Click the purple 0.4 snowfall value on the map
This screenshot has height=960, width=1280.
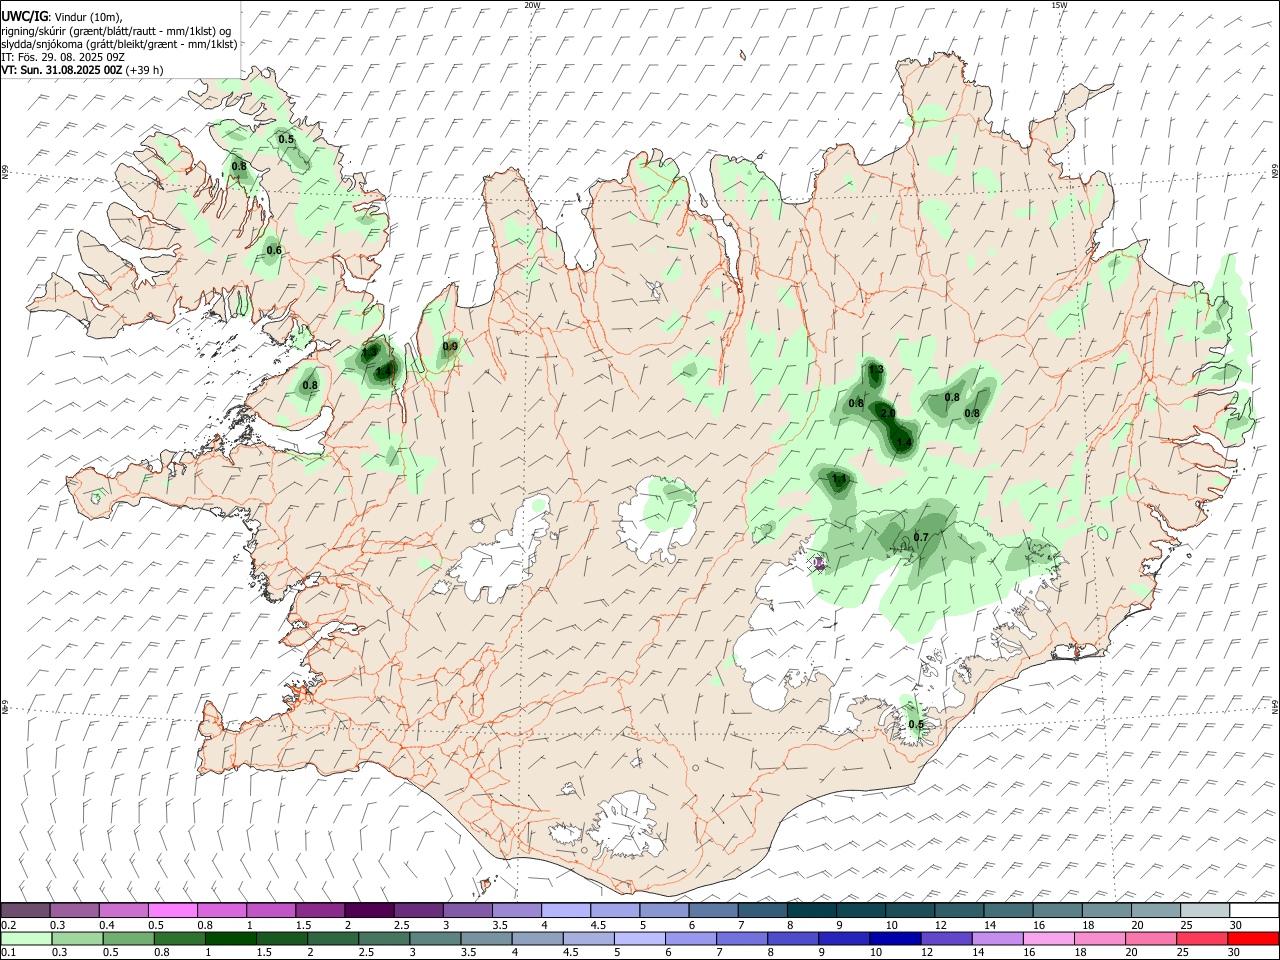[x=818, y=564]
